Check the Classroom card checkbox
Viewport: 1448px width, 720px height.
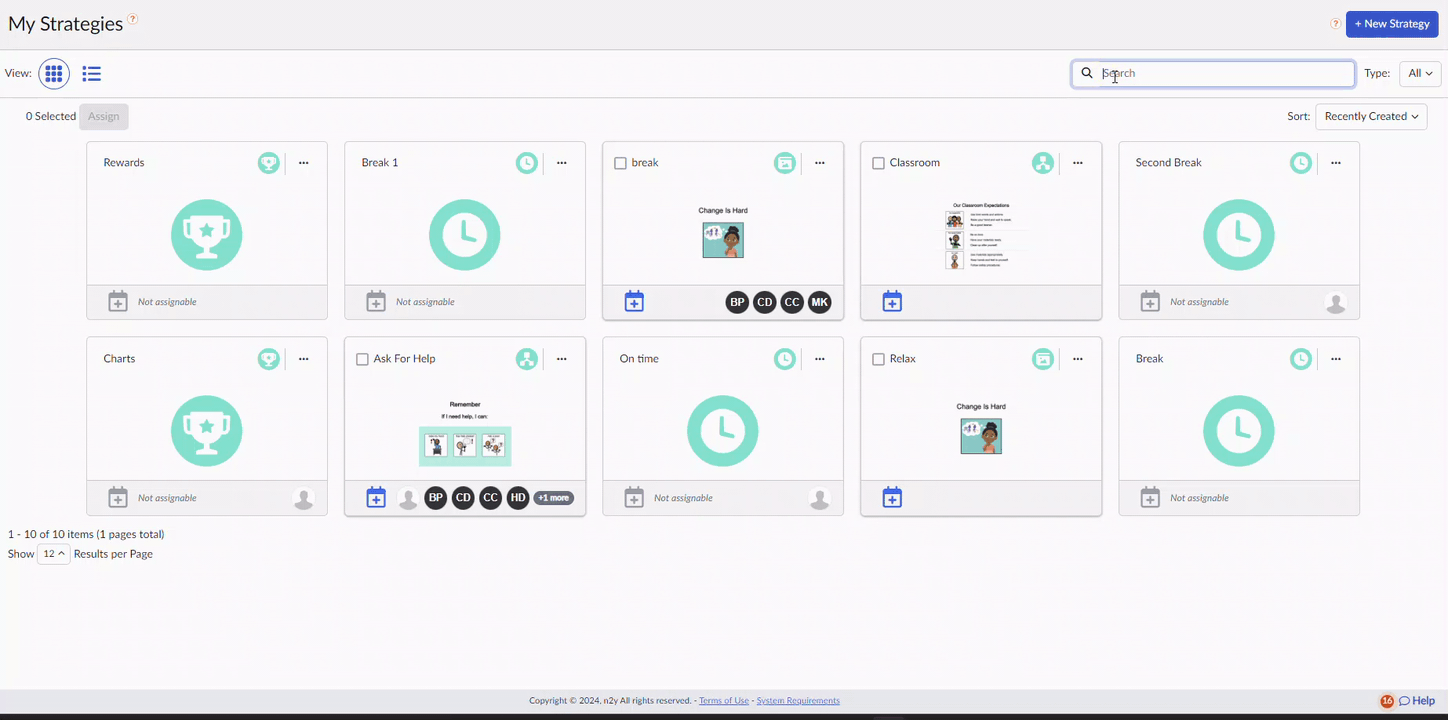click(878, 163)
